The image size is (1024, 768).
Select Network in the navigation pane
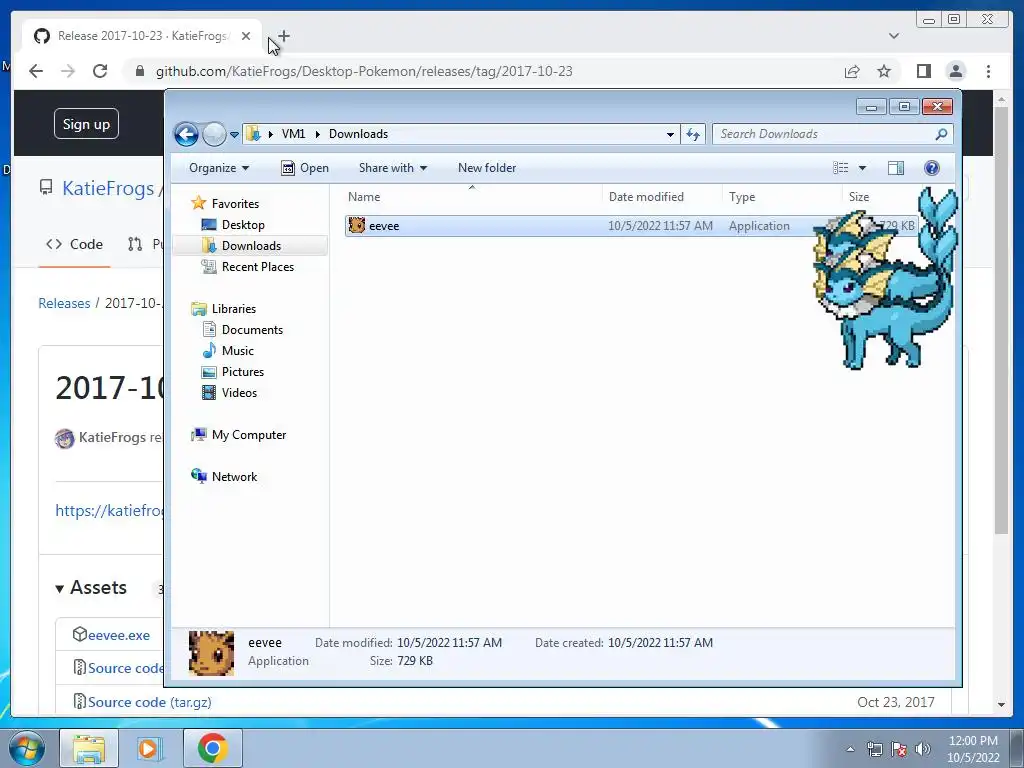234,477
